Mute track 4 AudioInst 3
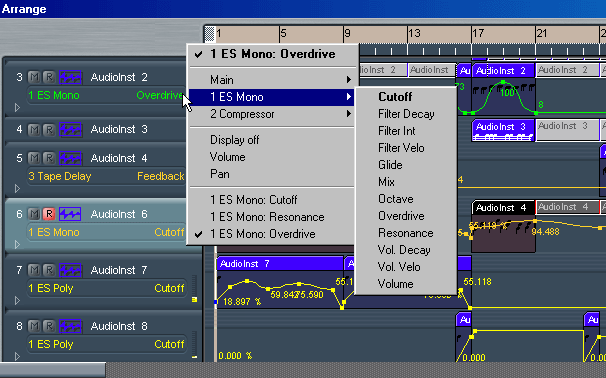The height and width of the screenshot is (378, 606). [34, 129]
